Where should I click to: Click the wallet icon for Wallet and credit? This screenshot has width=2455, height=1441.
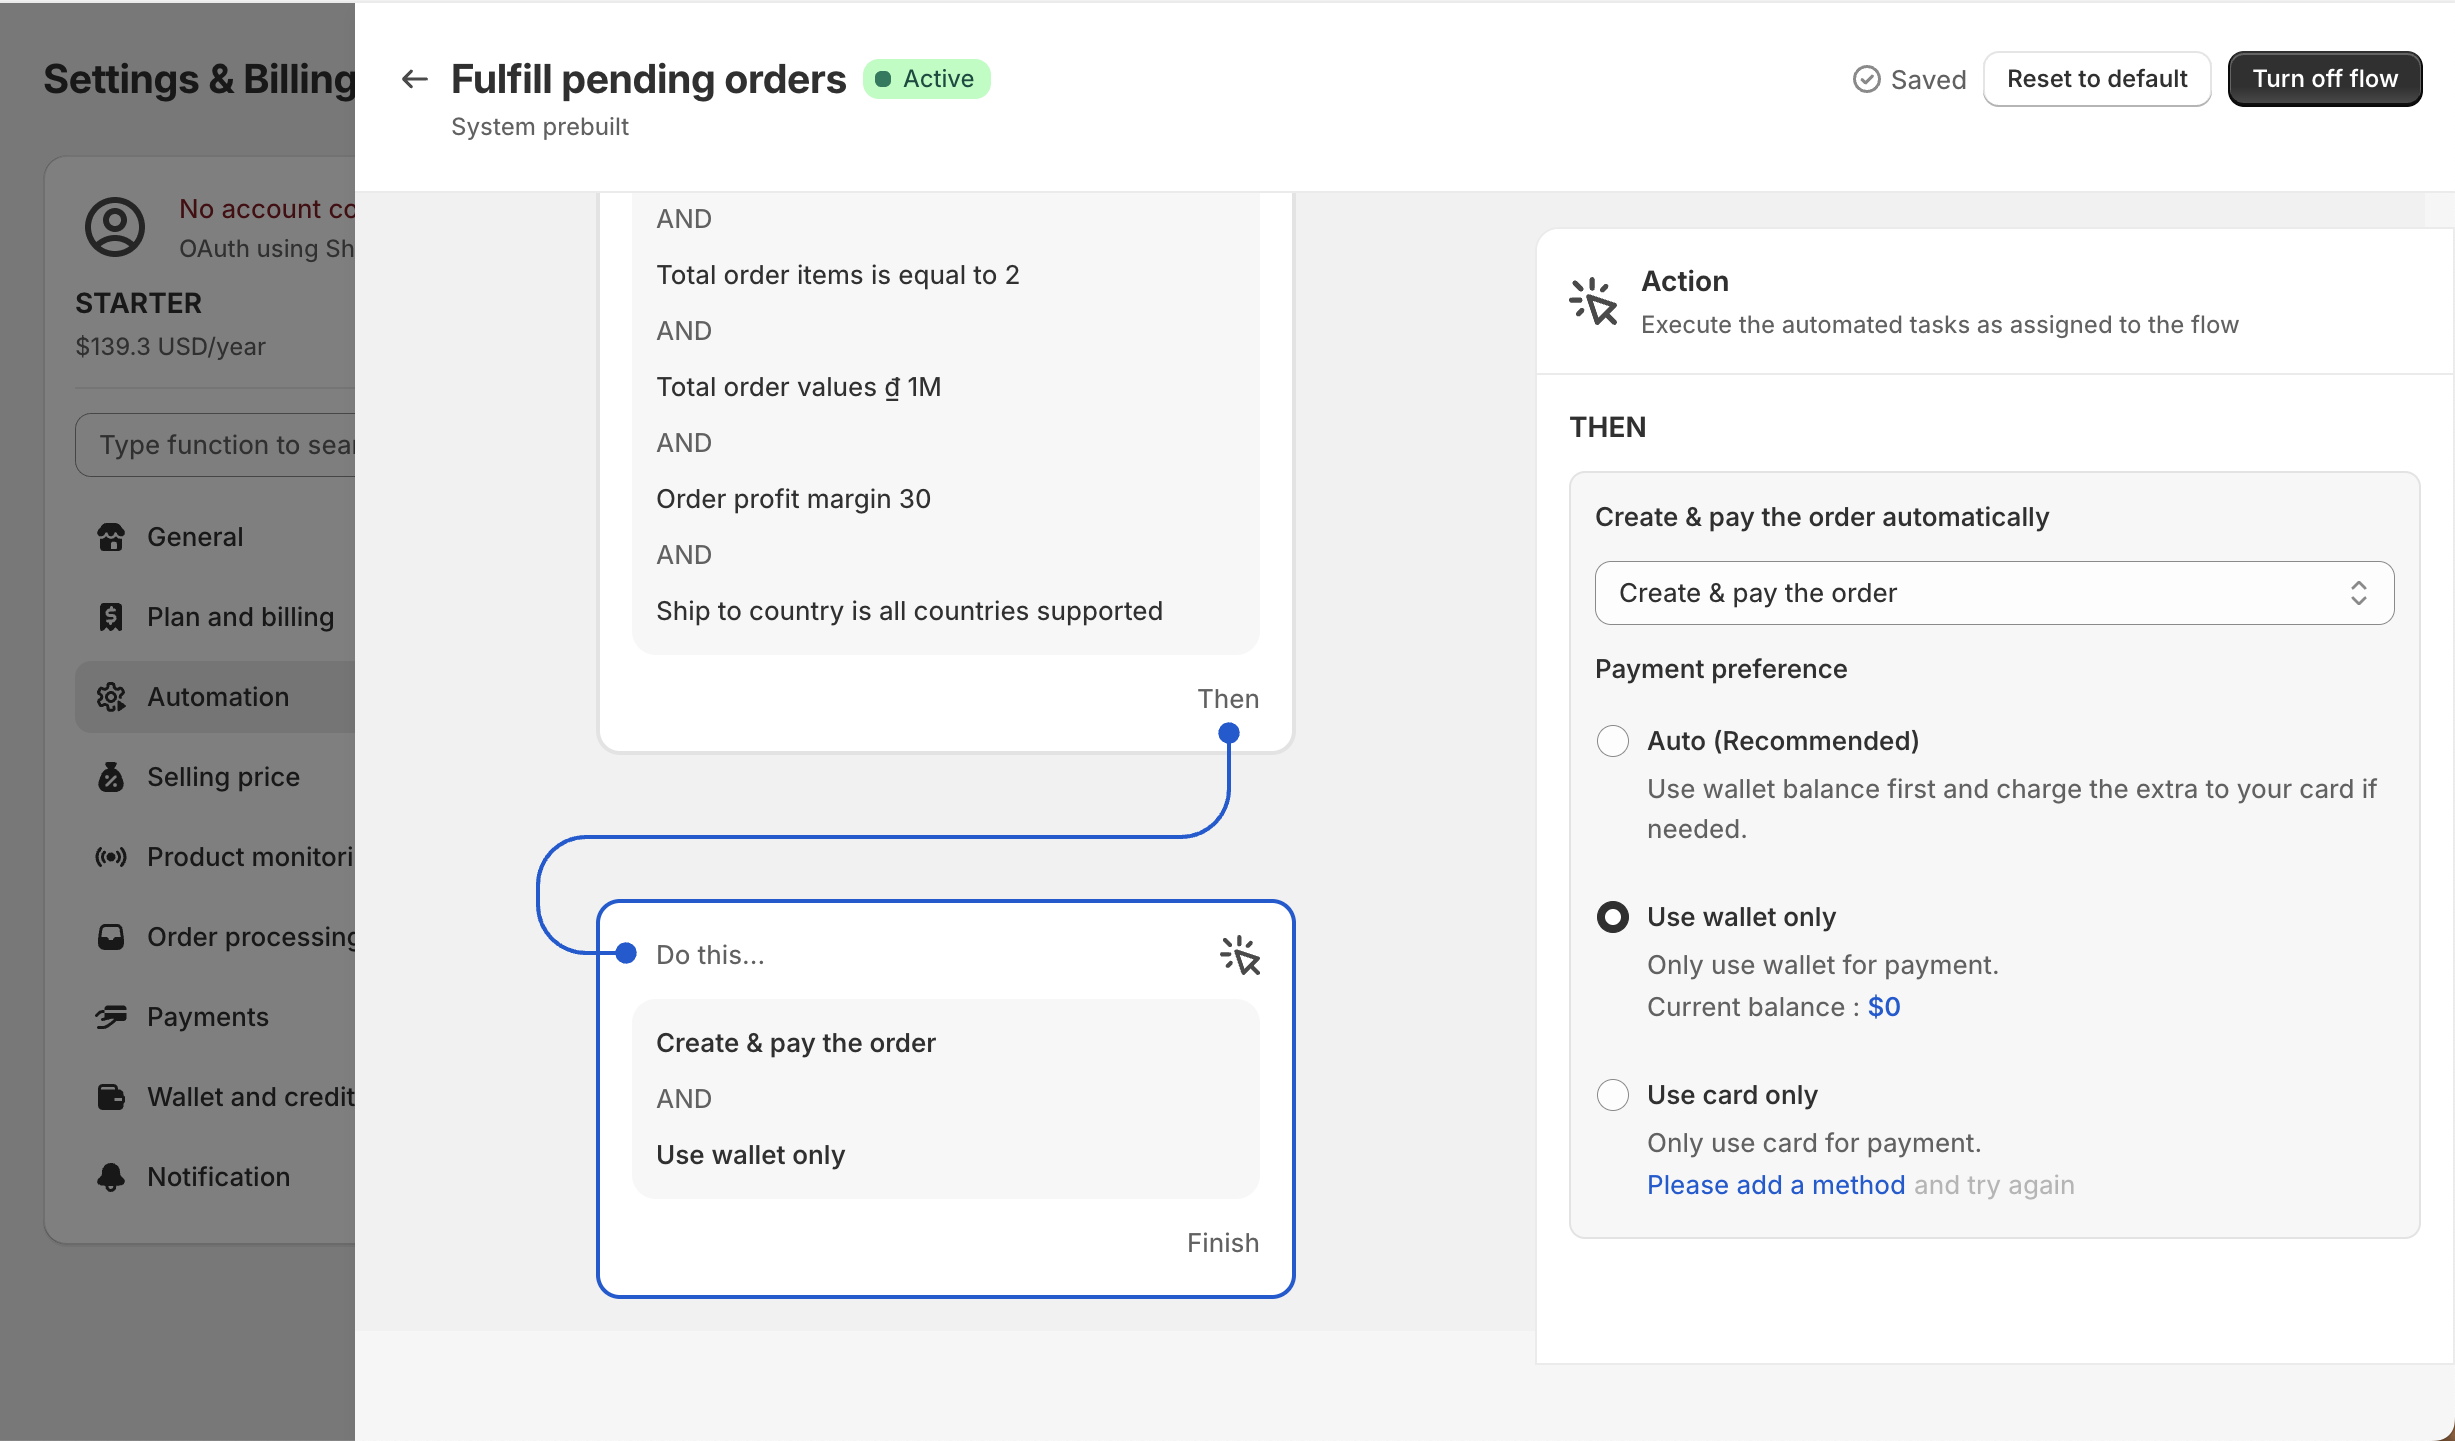111,1097
